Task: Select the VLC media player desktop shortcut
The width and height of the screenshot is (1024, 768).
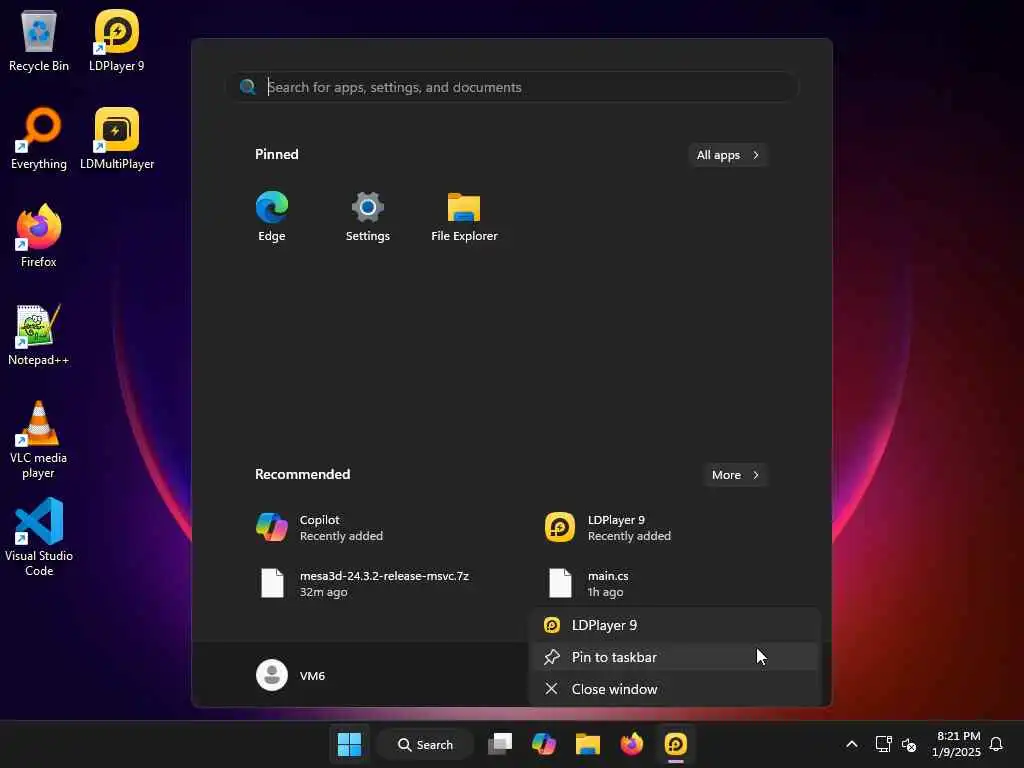Action: coord(39,440)
